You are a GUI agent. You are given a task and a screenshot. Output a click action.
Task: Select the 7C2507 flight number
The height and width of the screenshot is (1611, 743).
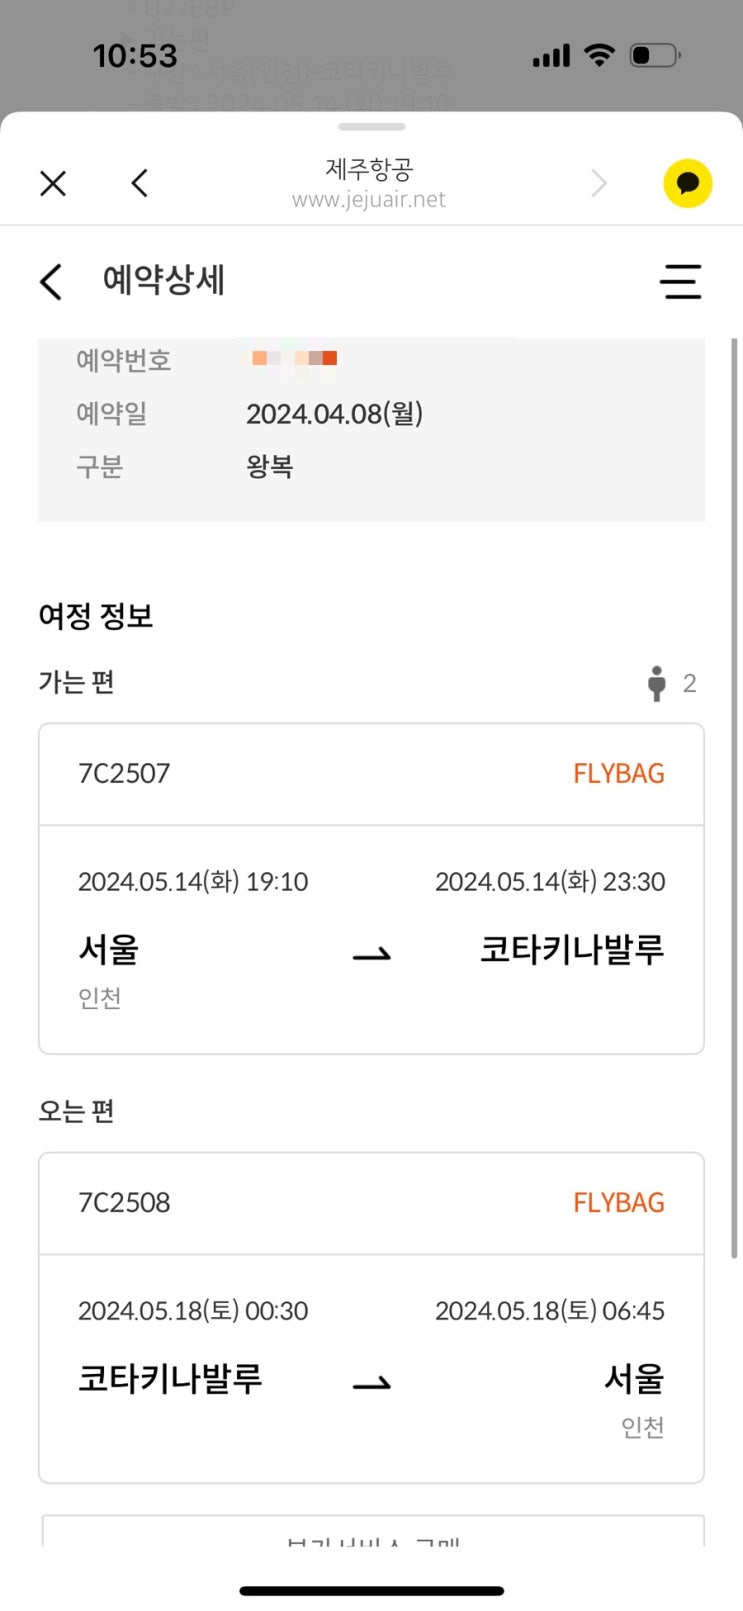[124, 773]
